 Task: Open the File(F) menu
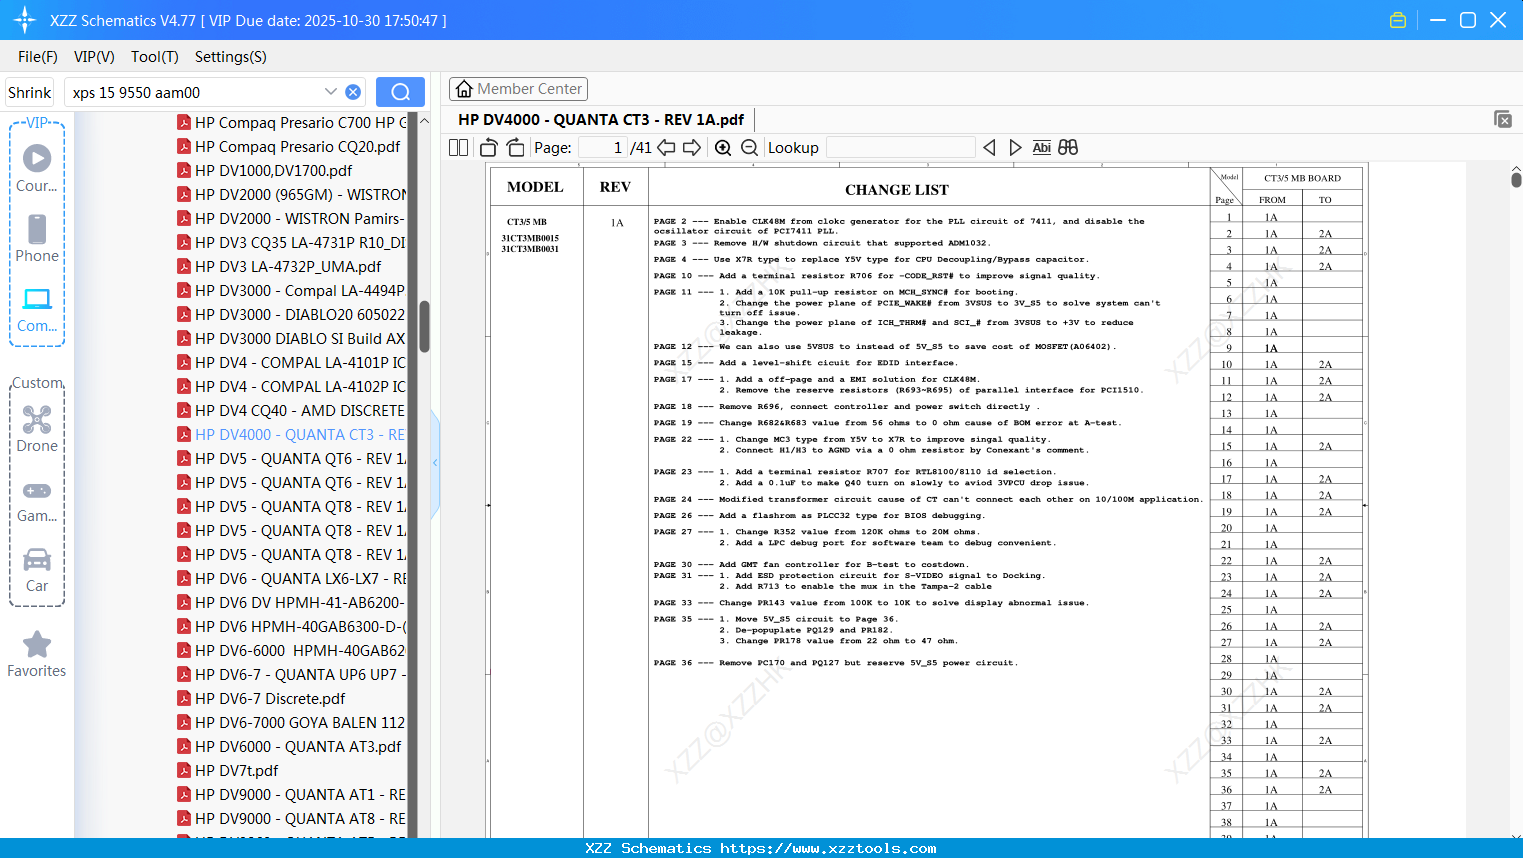click(x=38, y=57)
